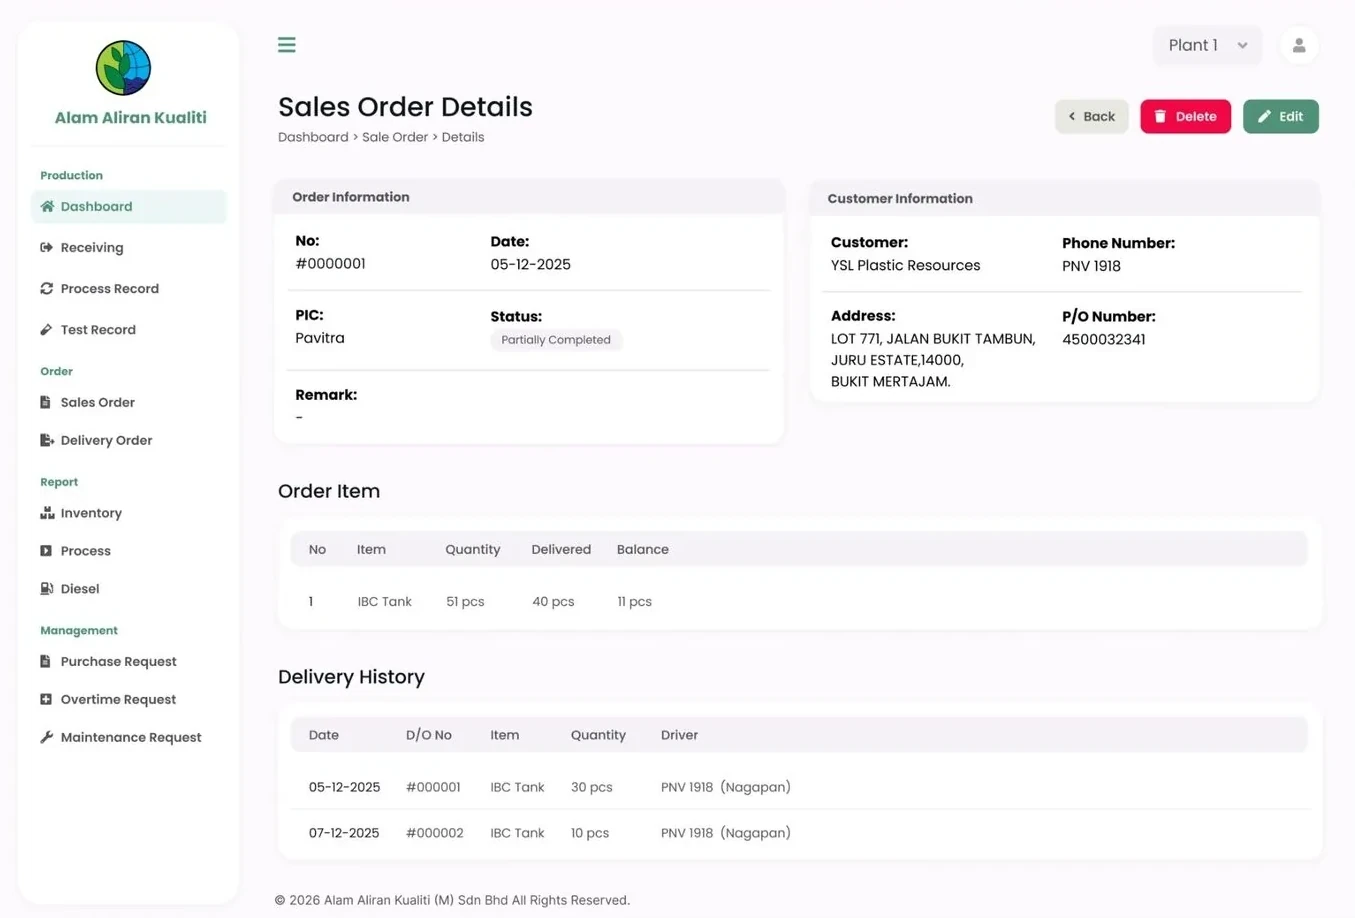Click the Dashboard home icon in sidebar
Screen dimensions: 1355x918
47,207
